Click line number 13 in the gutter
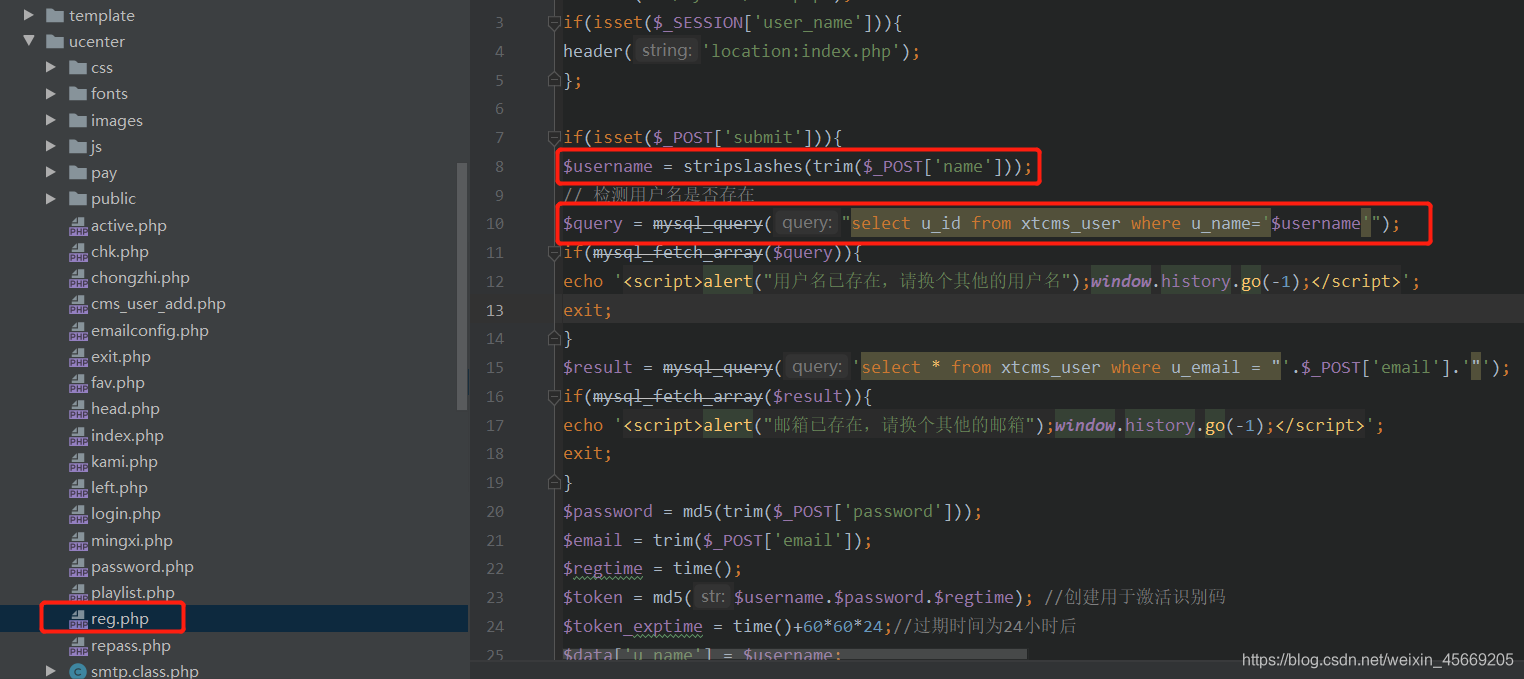Viewport: 1524px width, 679px height. click(495, 310)
